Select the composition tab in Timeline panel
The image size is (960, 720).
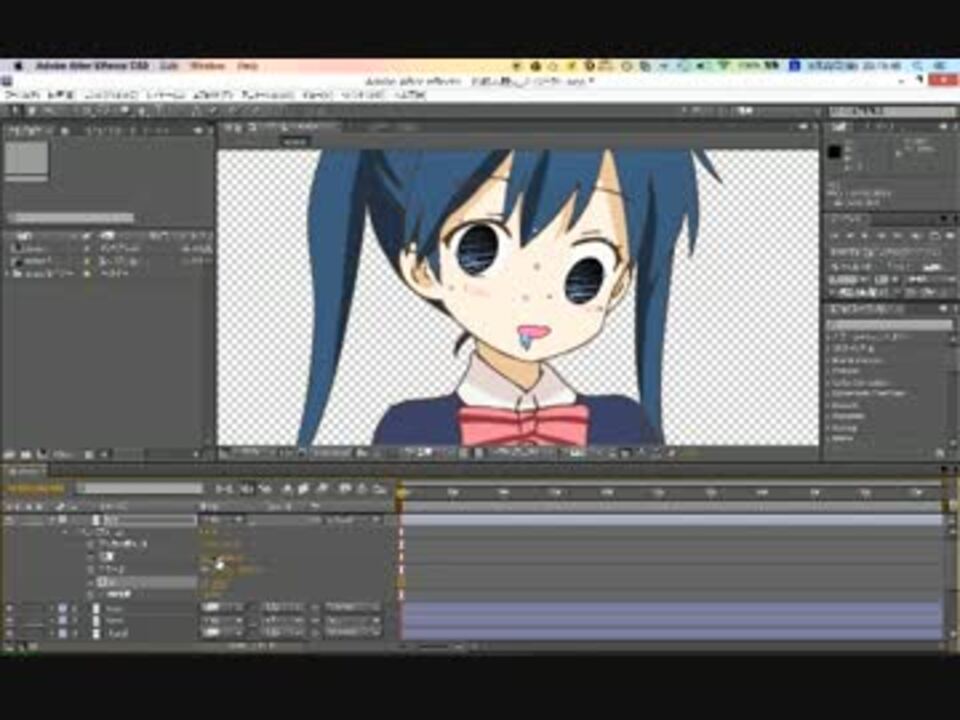24,471
